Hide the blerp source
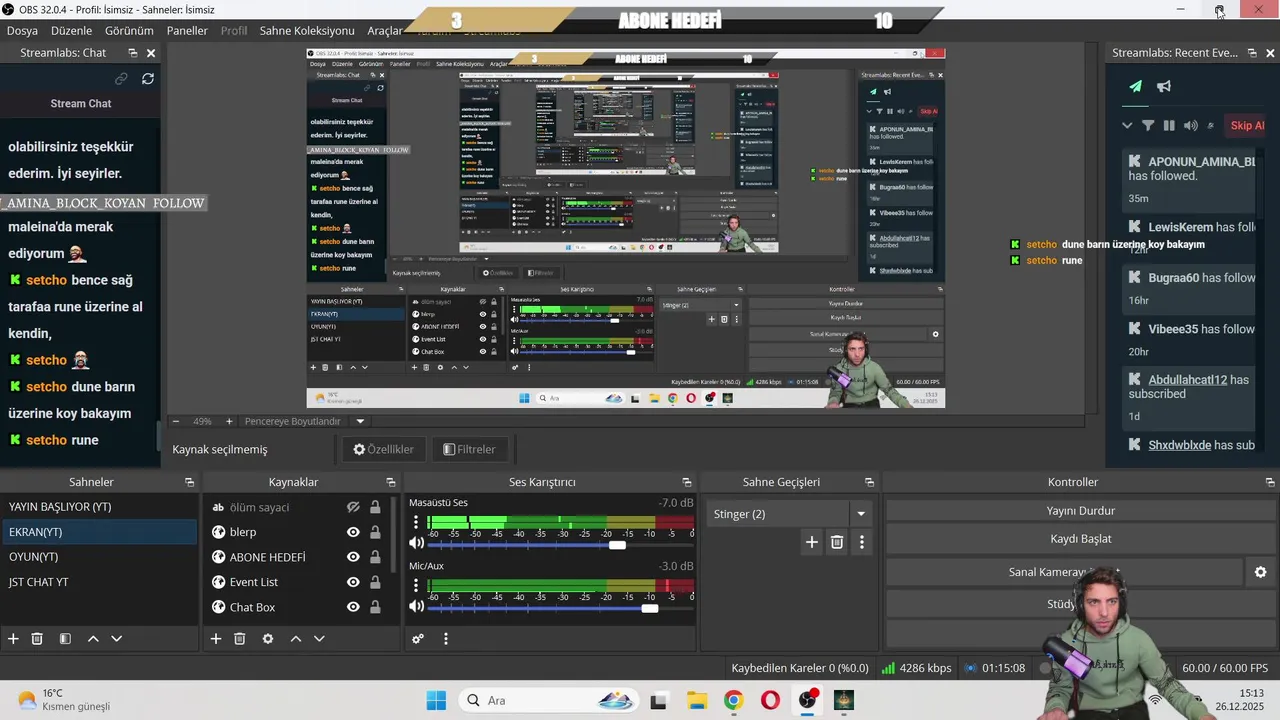 [353, 532]
